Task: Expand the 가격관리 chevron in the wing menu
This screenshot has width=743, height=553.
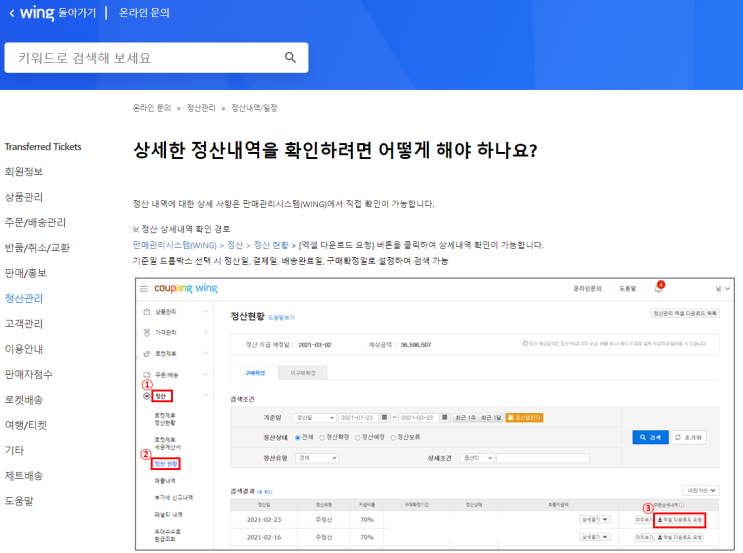Action: [x=206, y=332]
